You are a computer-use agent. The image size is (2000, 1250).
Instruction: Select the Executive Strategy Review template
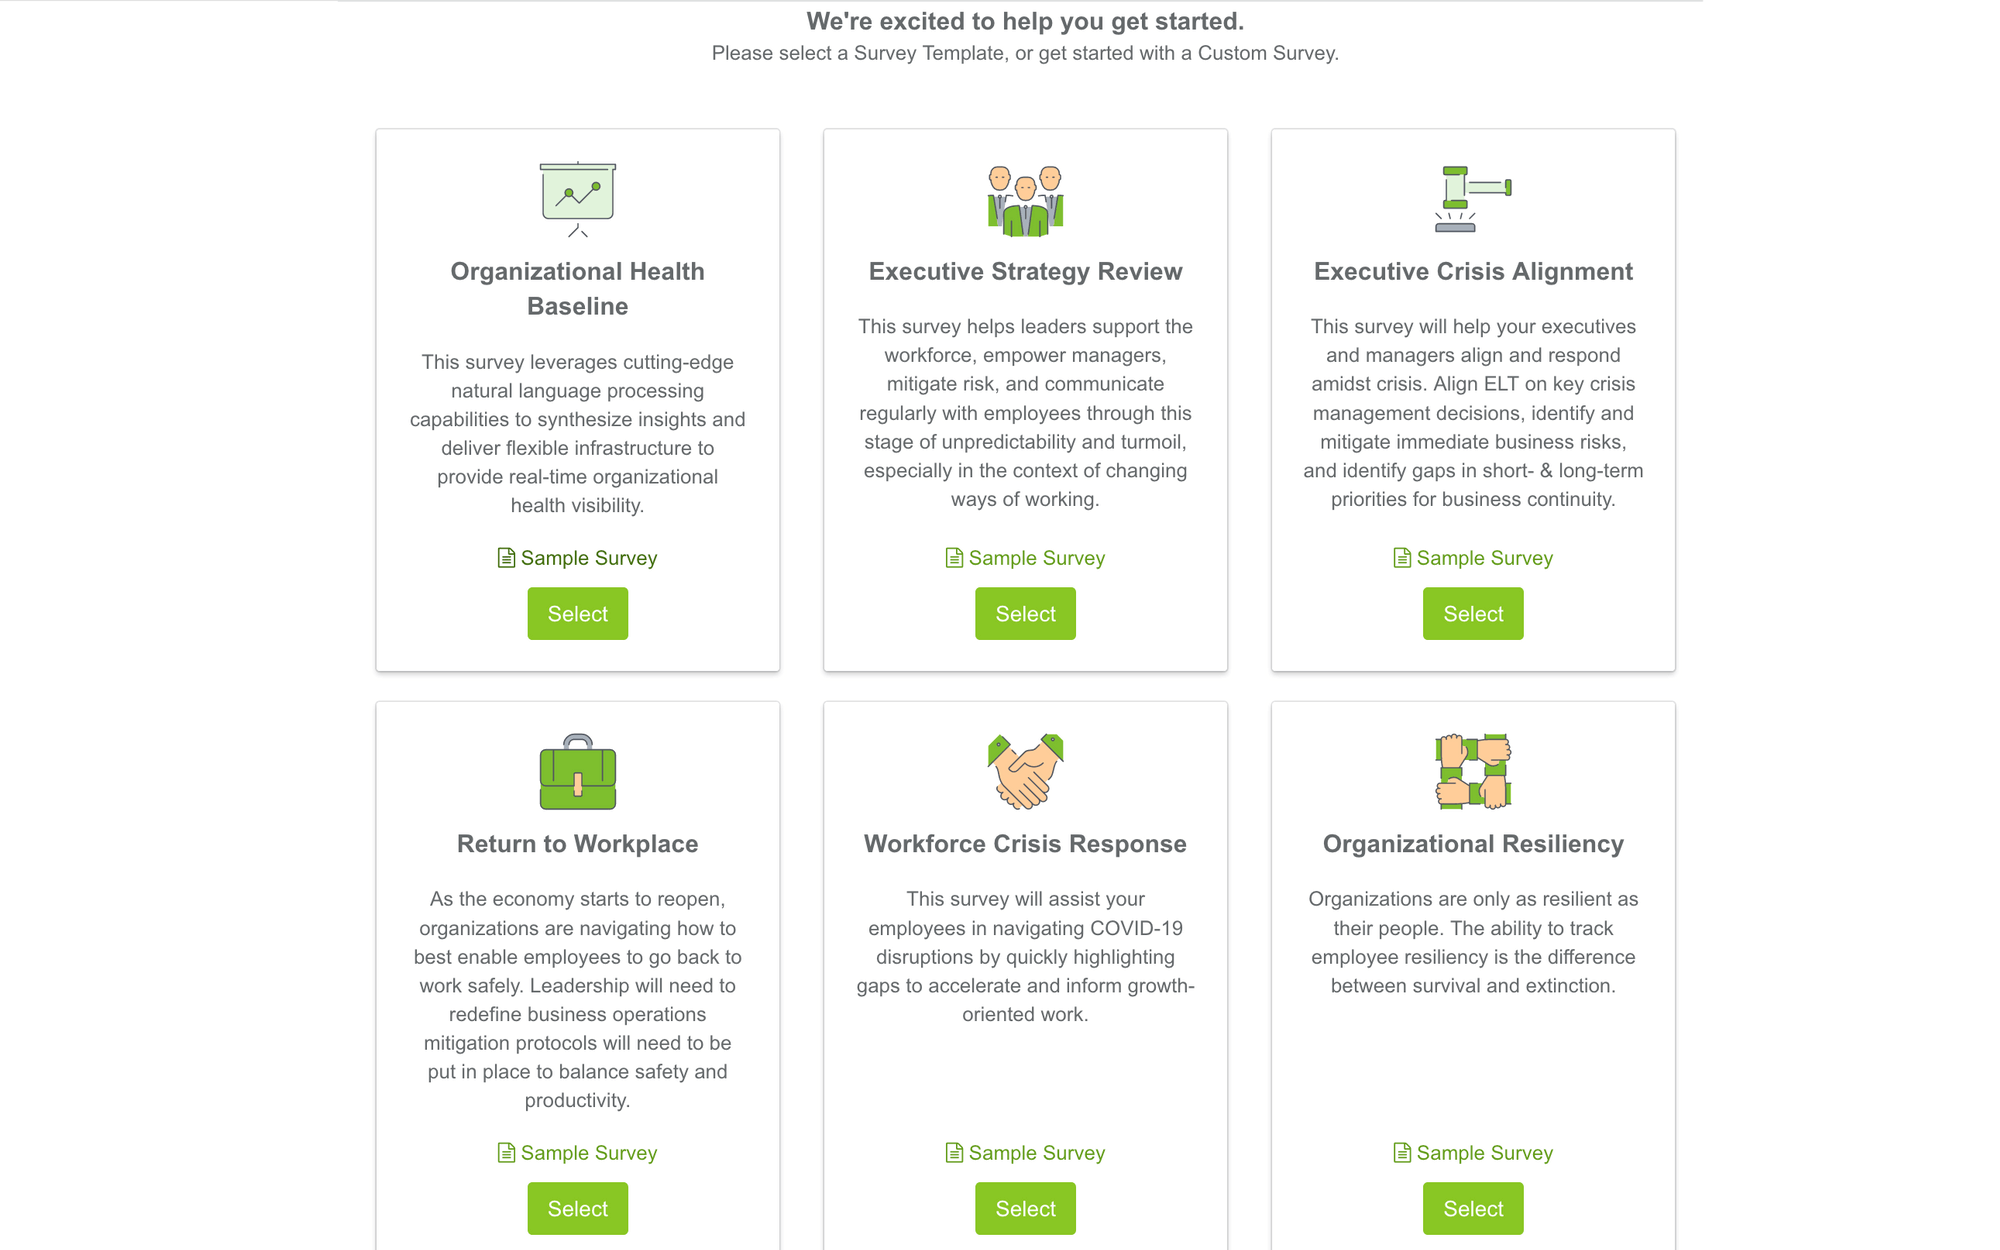1025,613
